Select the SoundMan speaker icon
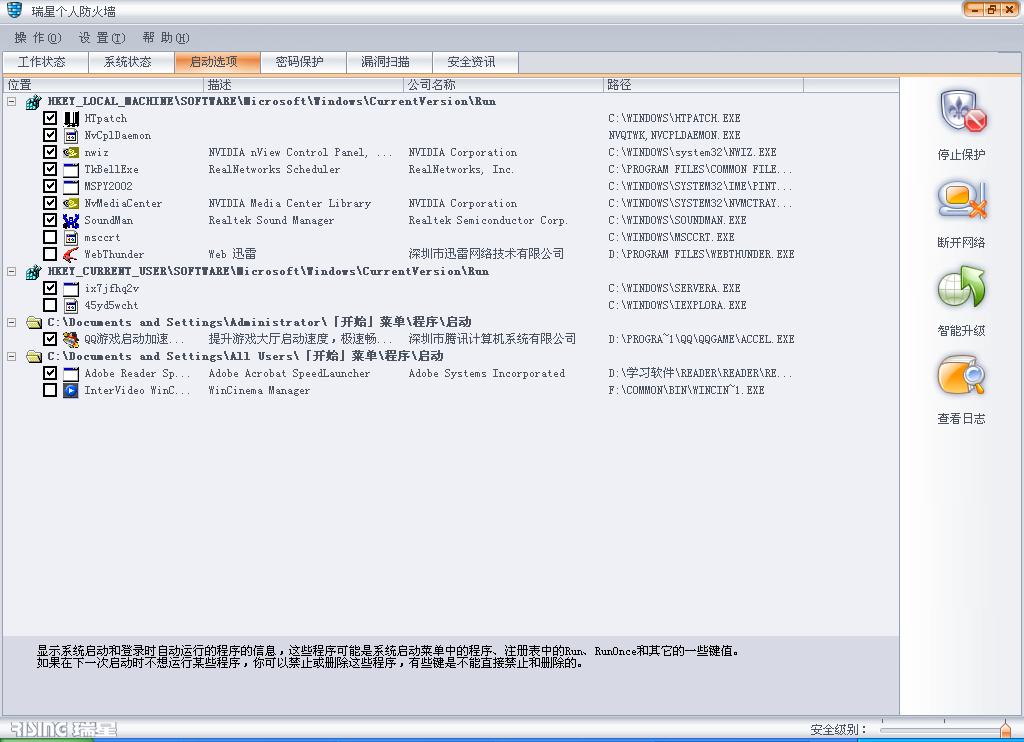This screenshot has height=742, width=1024. [x=71, y=220]
